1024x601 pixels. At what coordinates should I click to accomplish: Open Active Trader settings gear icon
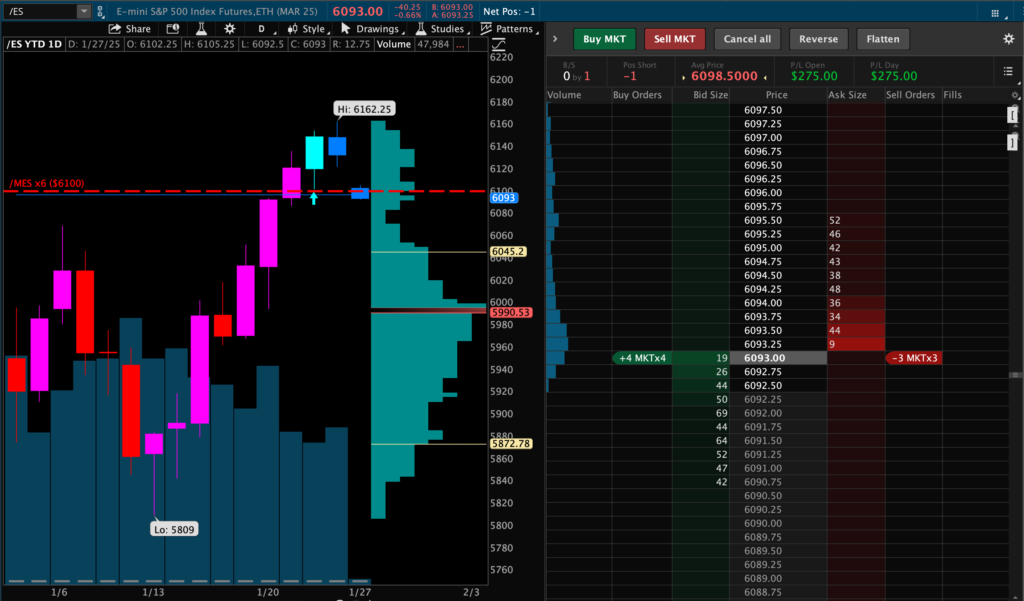pyautogui.click(x=1008, y=39)
